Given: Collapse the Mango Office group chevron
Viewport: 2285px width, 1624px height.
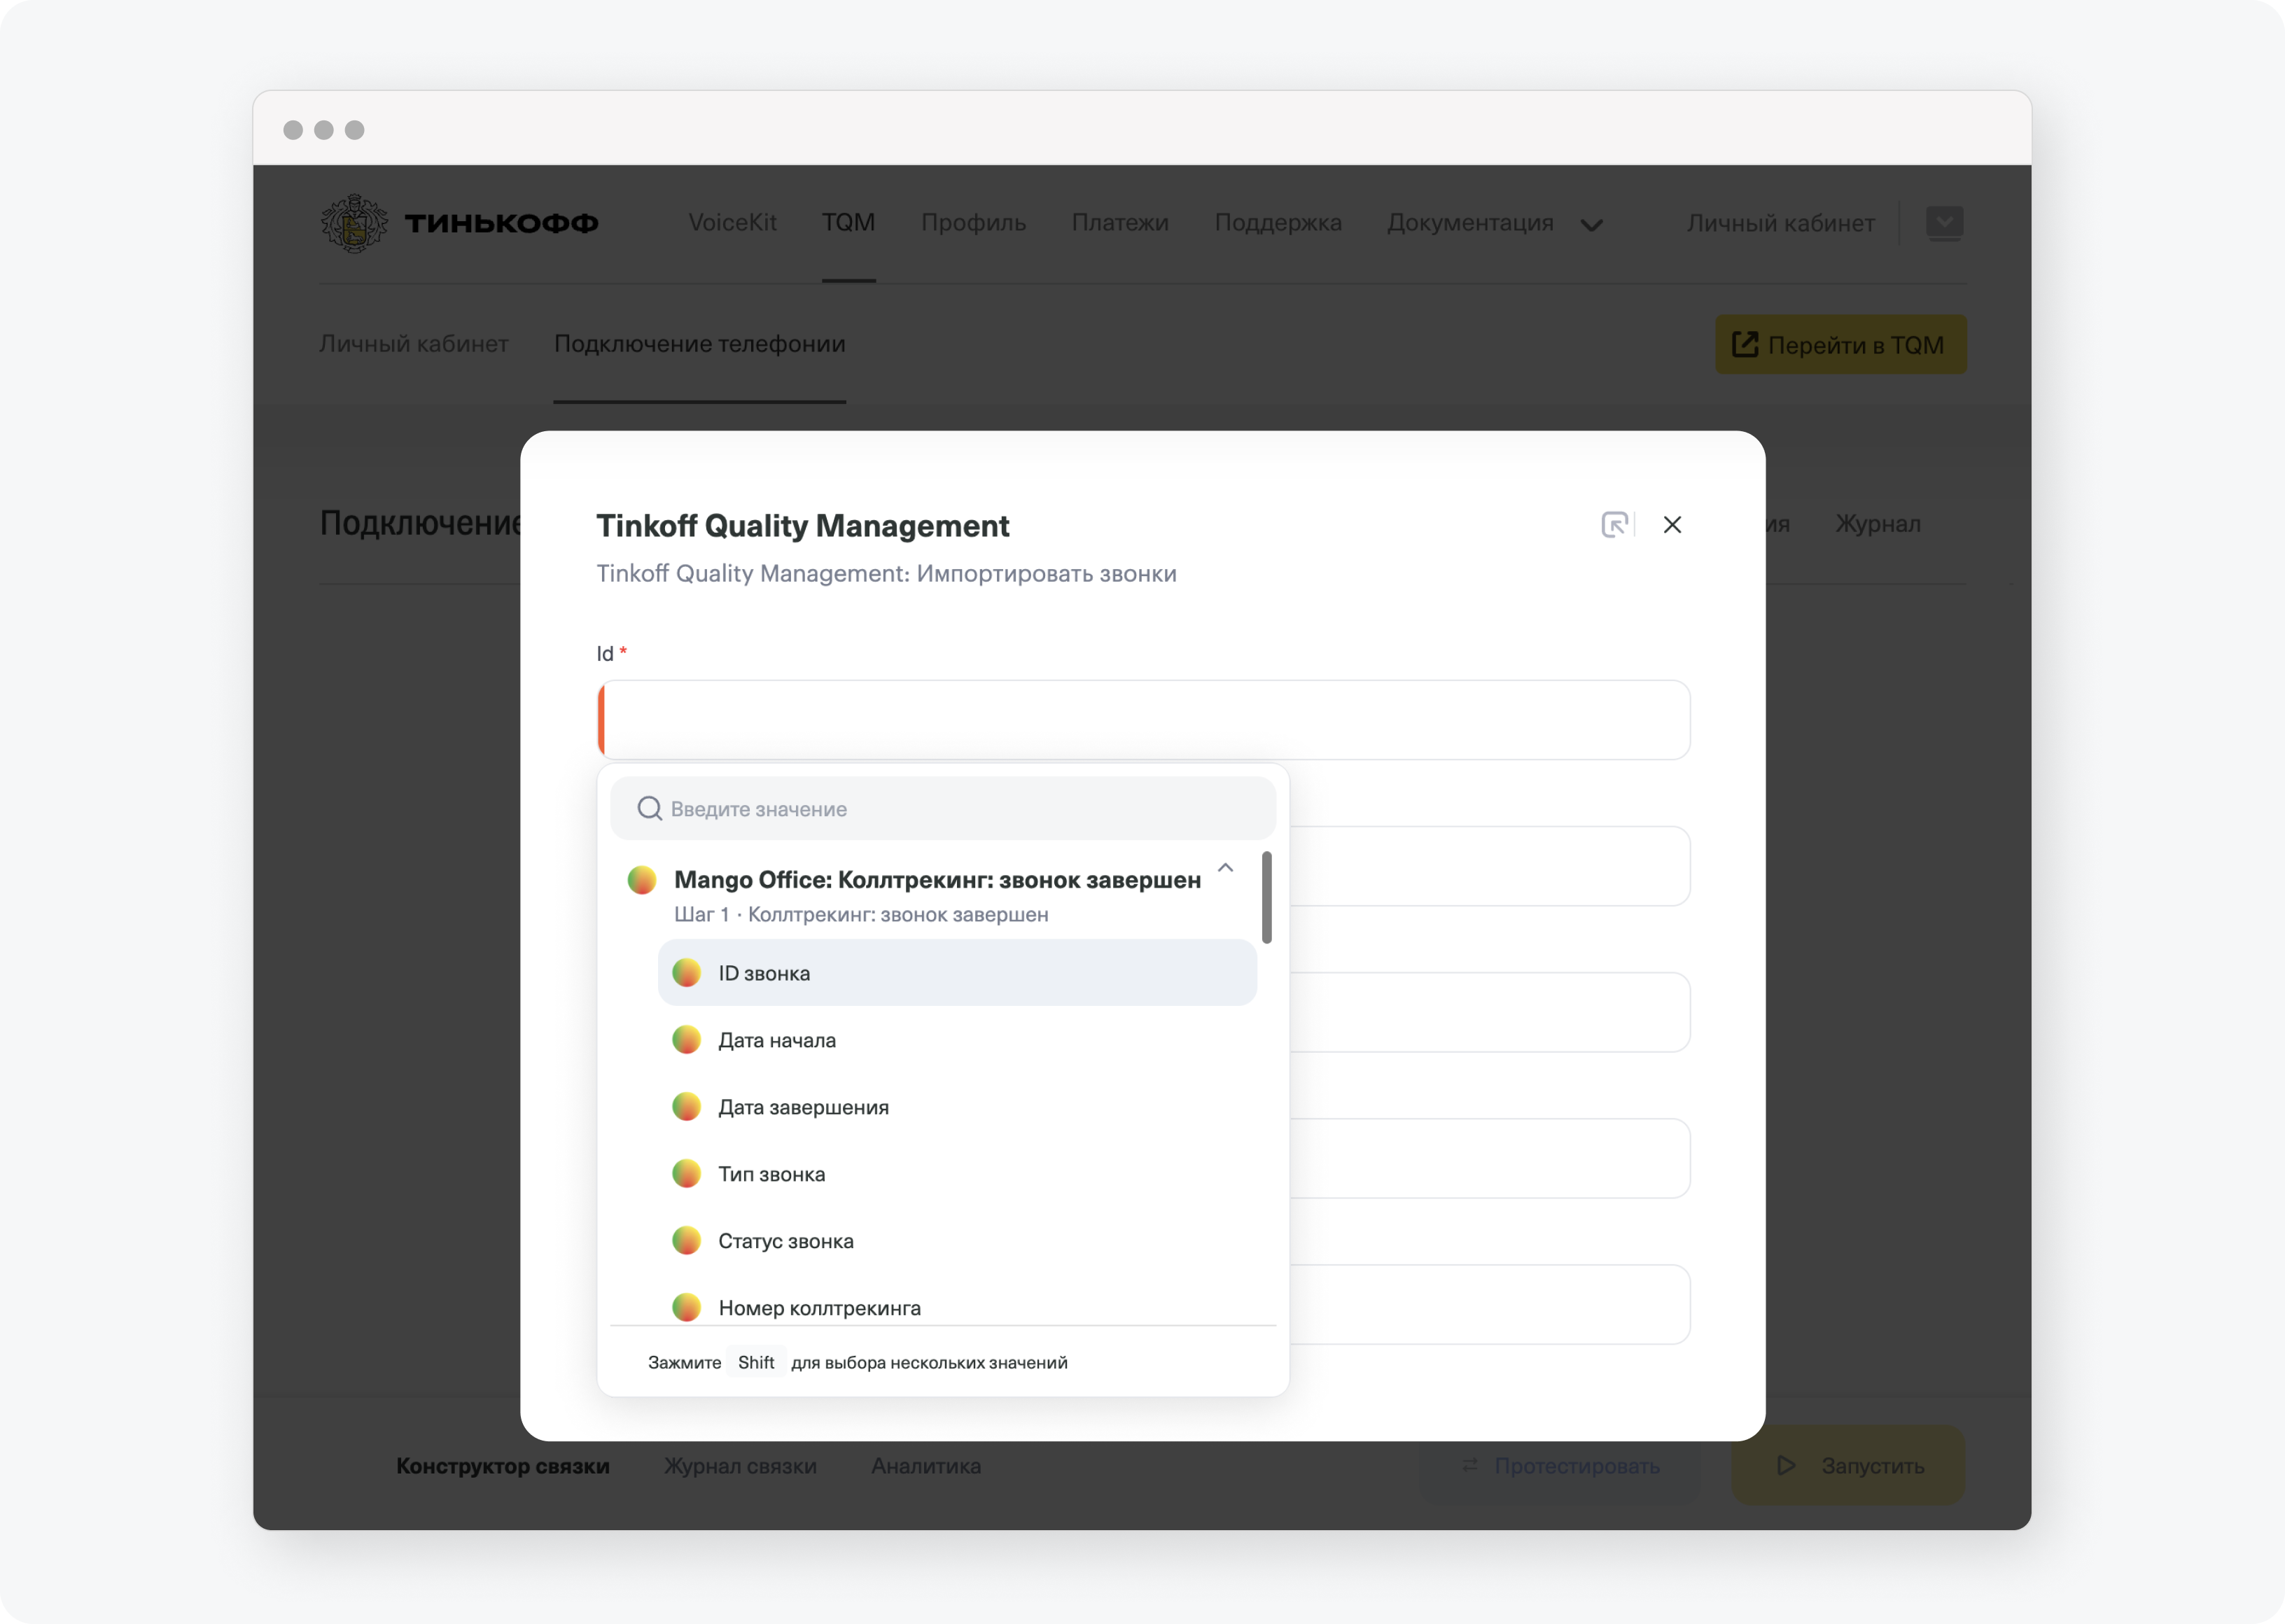Looking at the screenshot, I should [x=1225, y=868].
